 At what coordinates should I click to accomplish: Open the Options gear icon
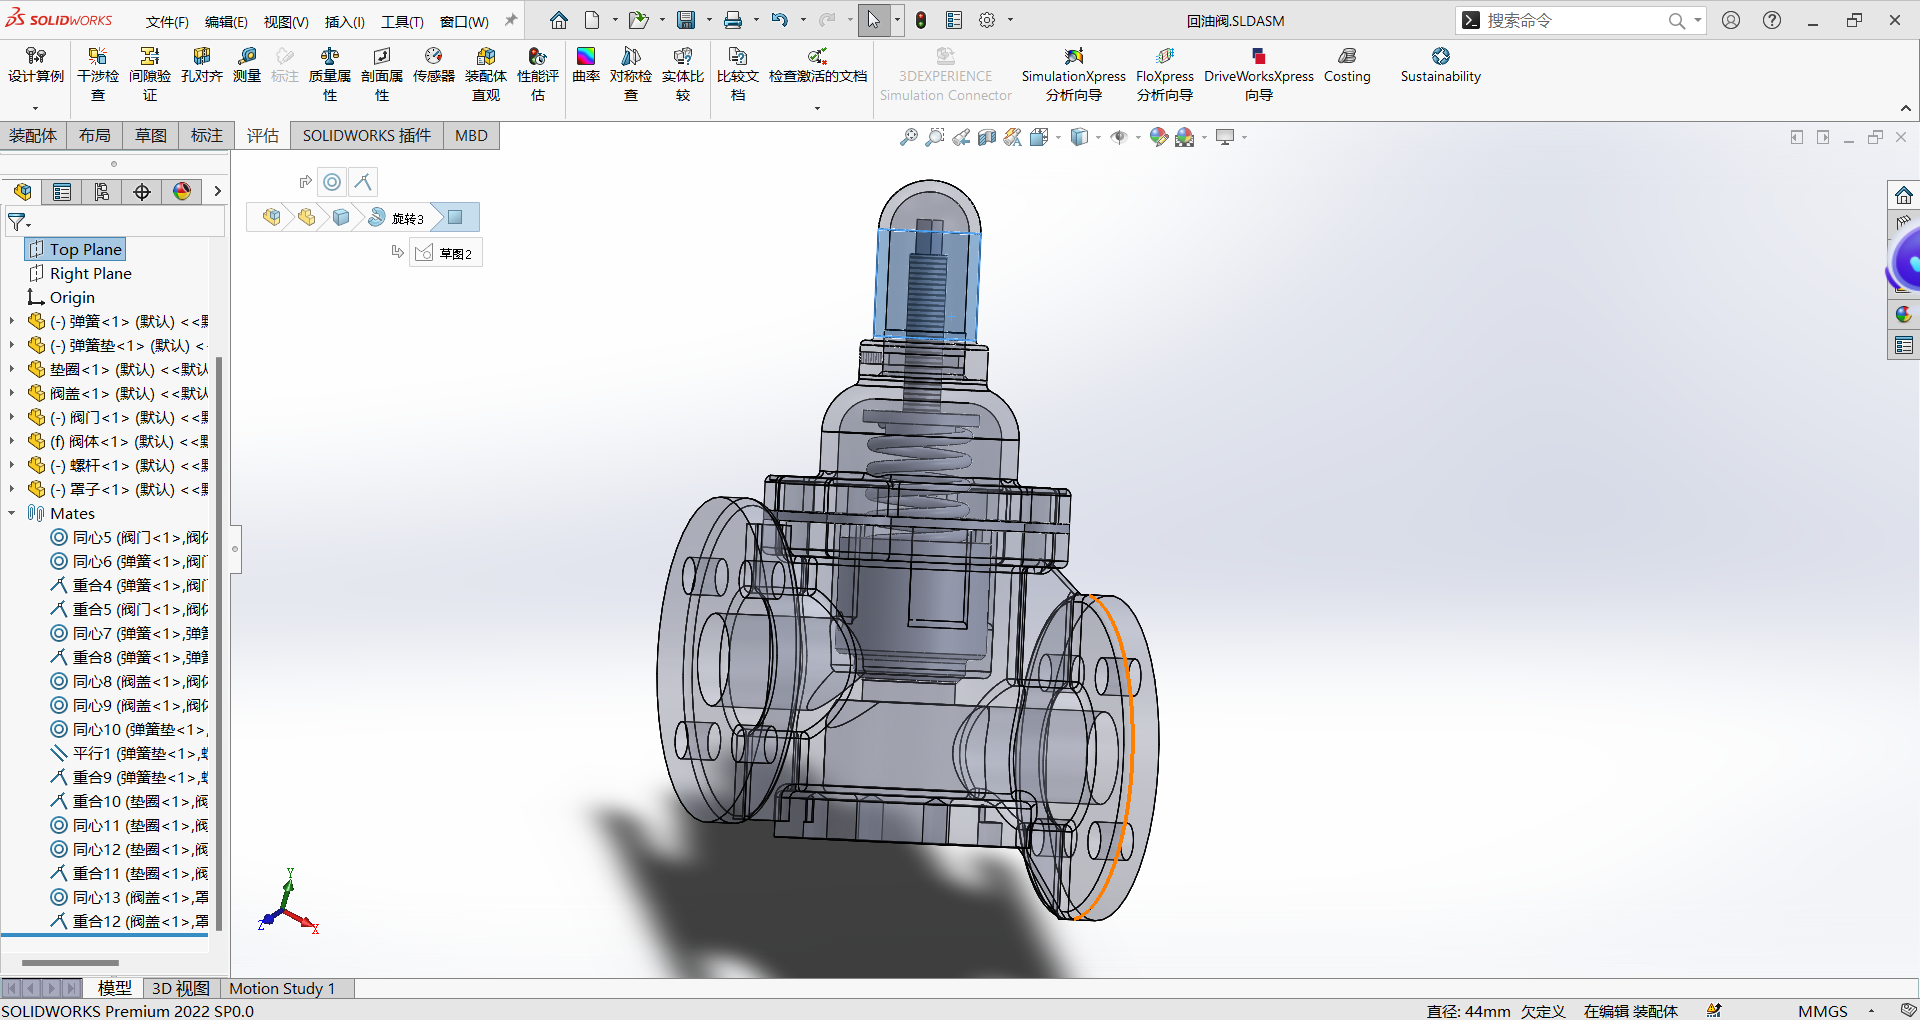(987, 20)
